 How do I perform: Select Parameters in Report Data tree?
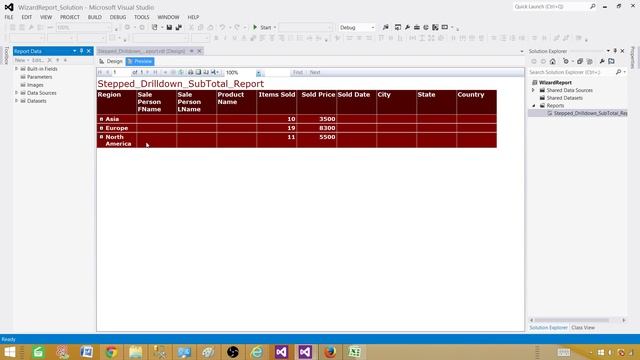point(39,77)
